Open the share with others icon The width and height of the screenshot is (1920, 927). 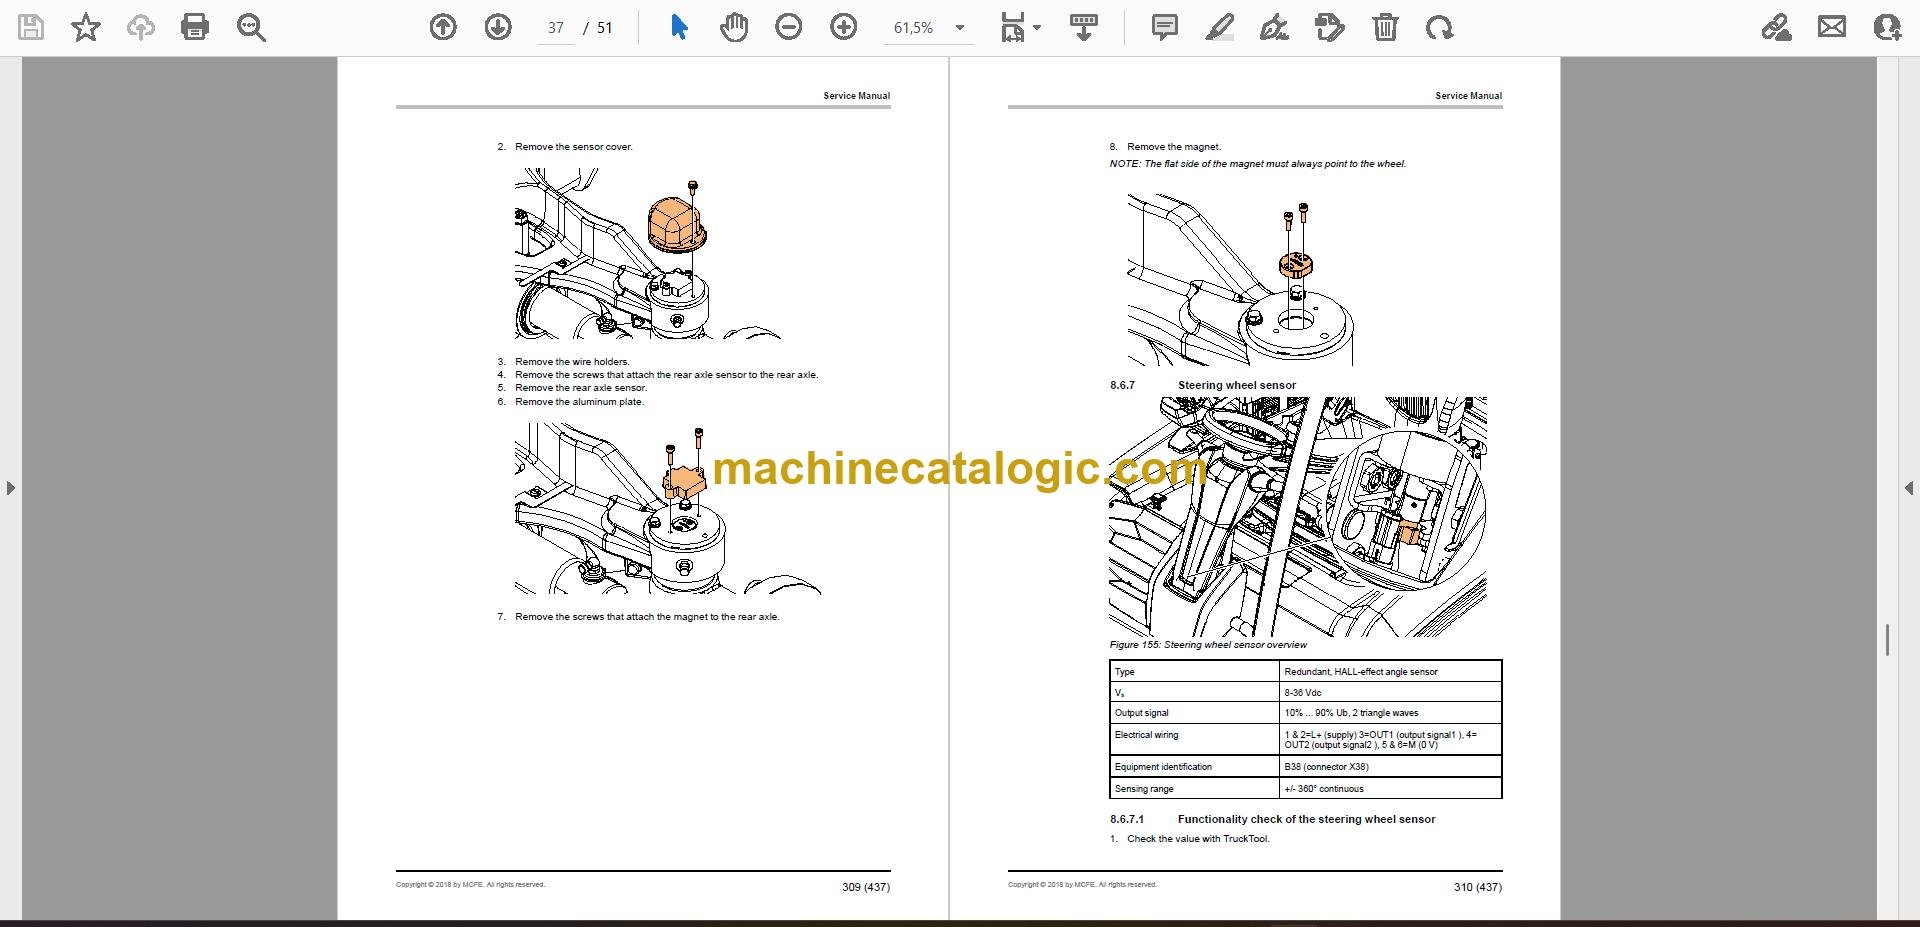1887,28
